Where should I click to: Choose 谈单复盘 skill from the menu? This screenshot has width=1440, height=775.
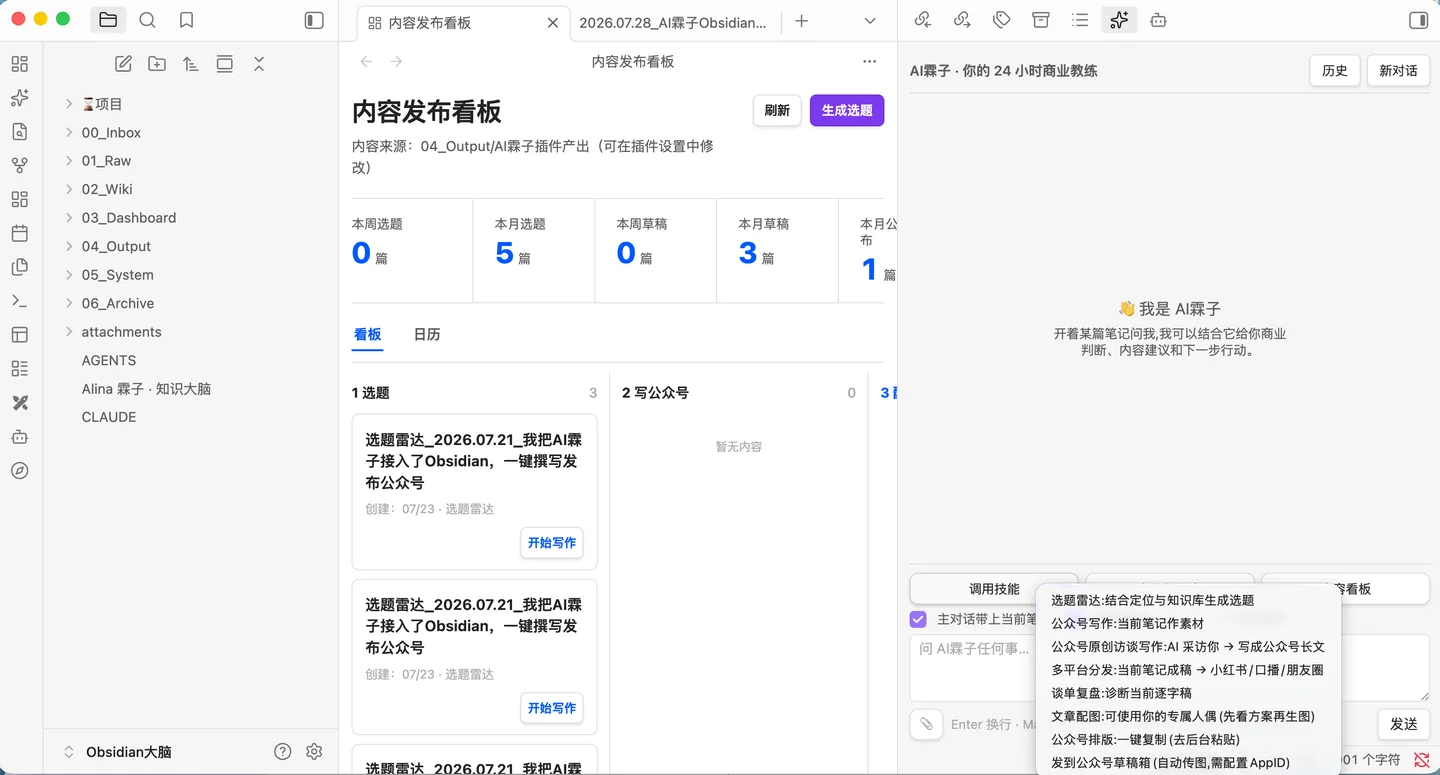pyautogui.click(x=1188, y=693)
